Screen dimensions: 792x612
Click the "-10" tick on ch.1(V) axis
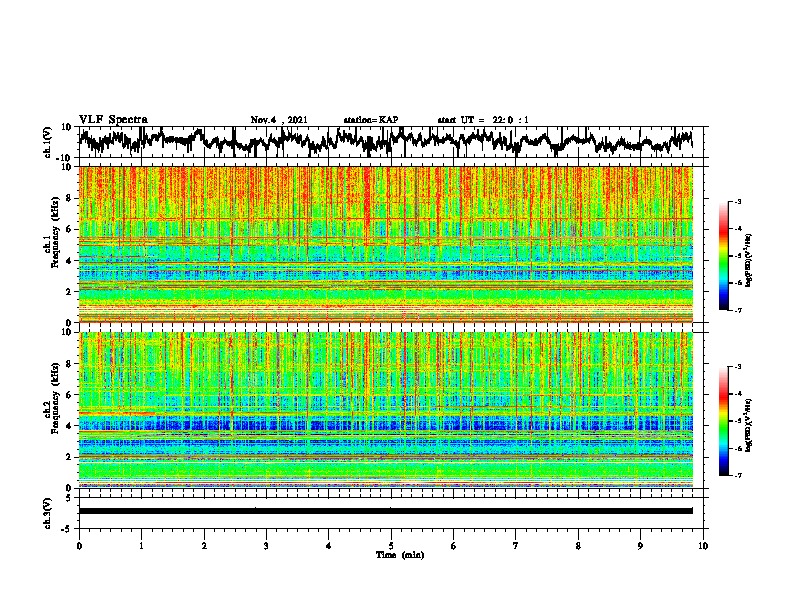pos(65,158)
